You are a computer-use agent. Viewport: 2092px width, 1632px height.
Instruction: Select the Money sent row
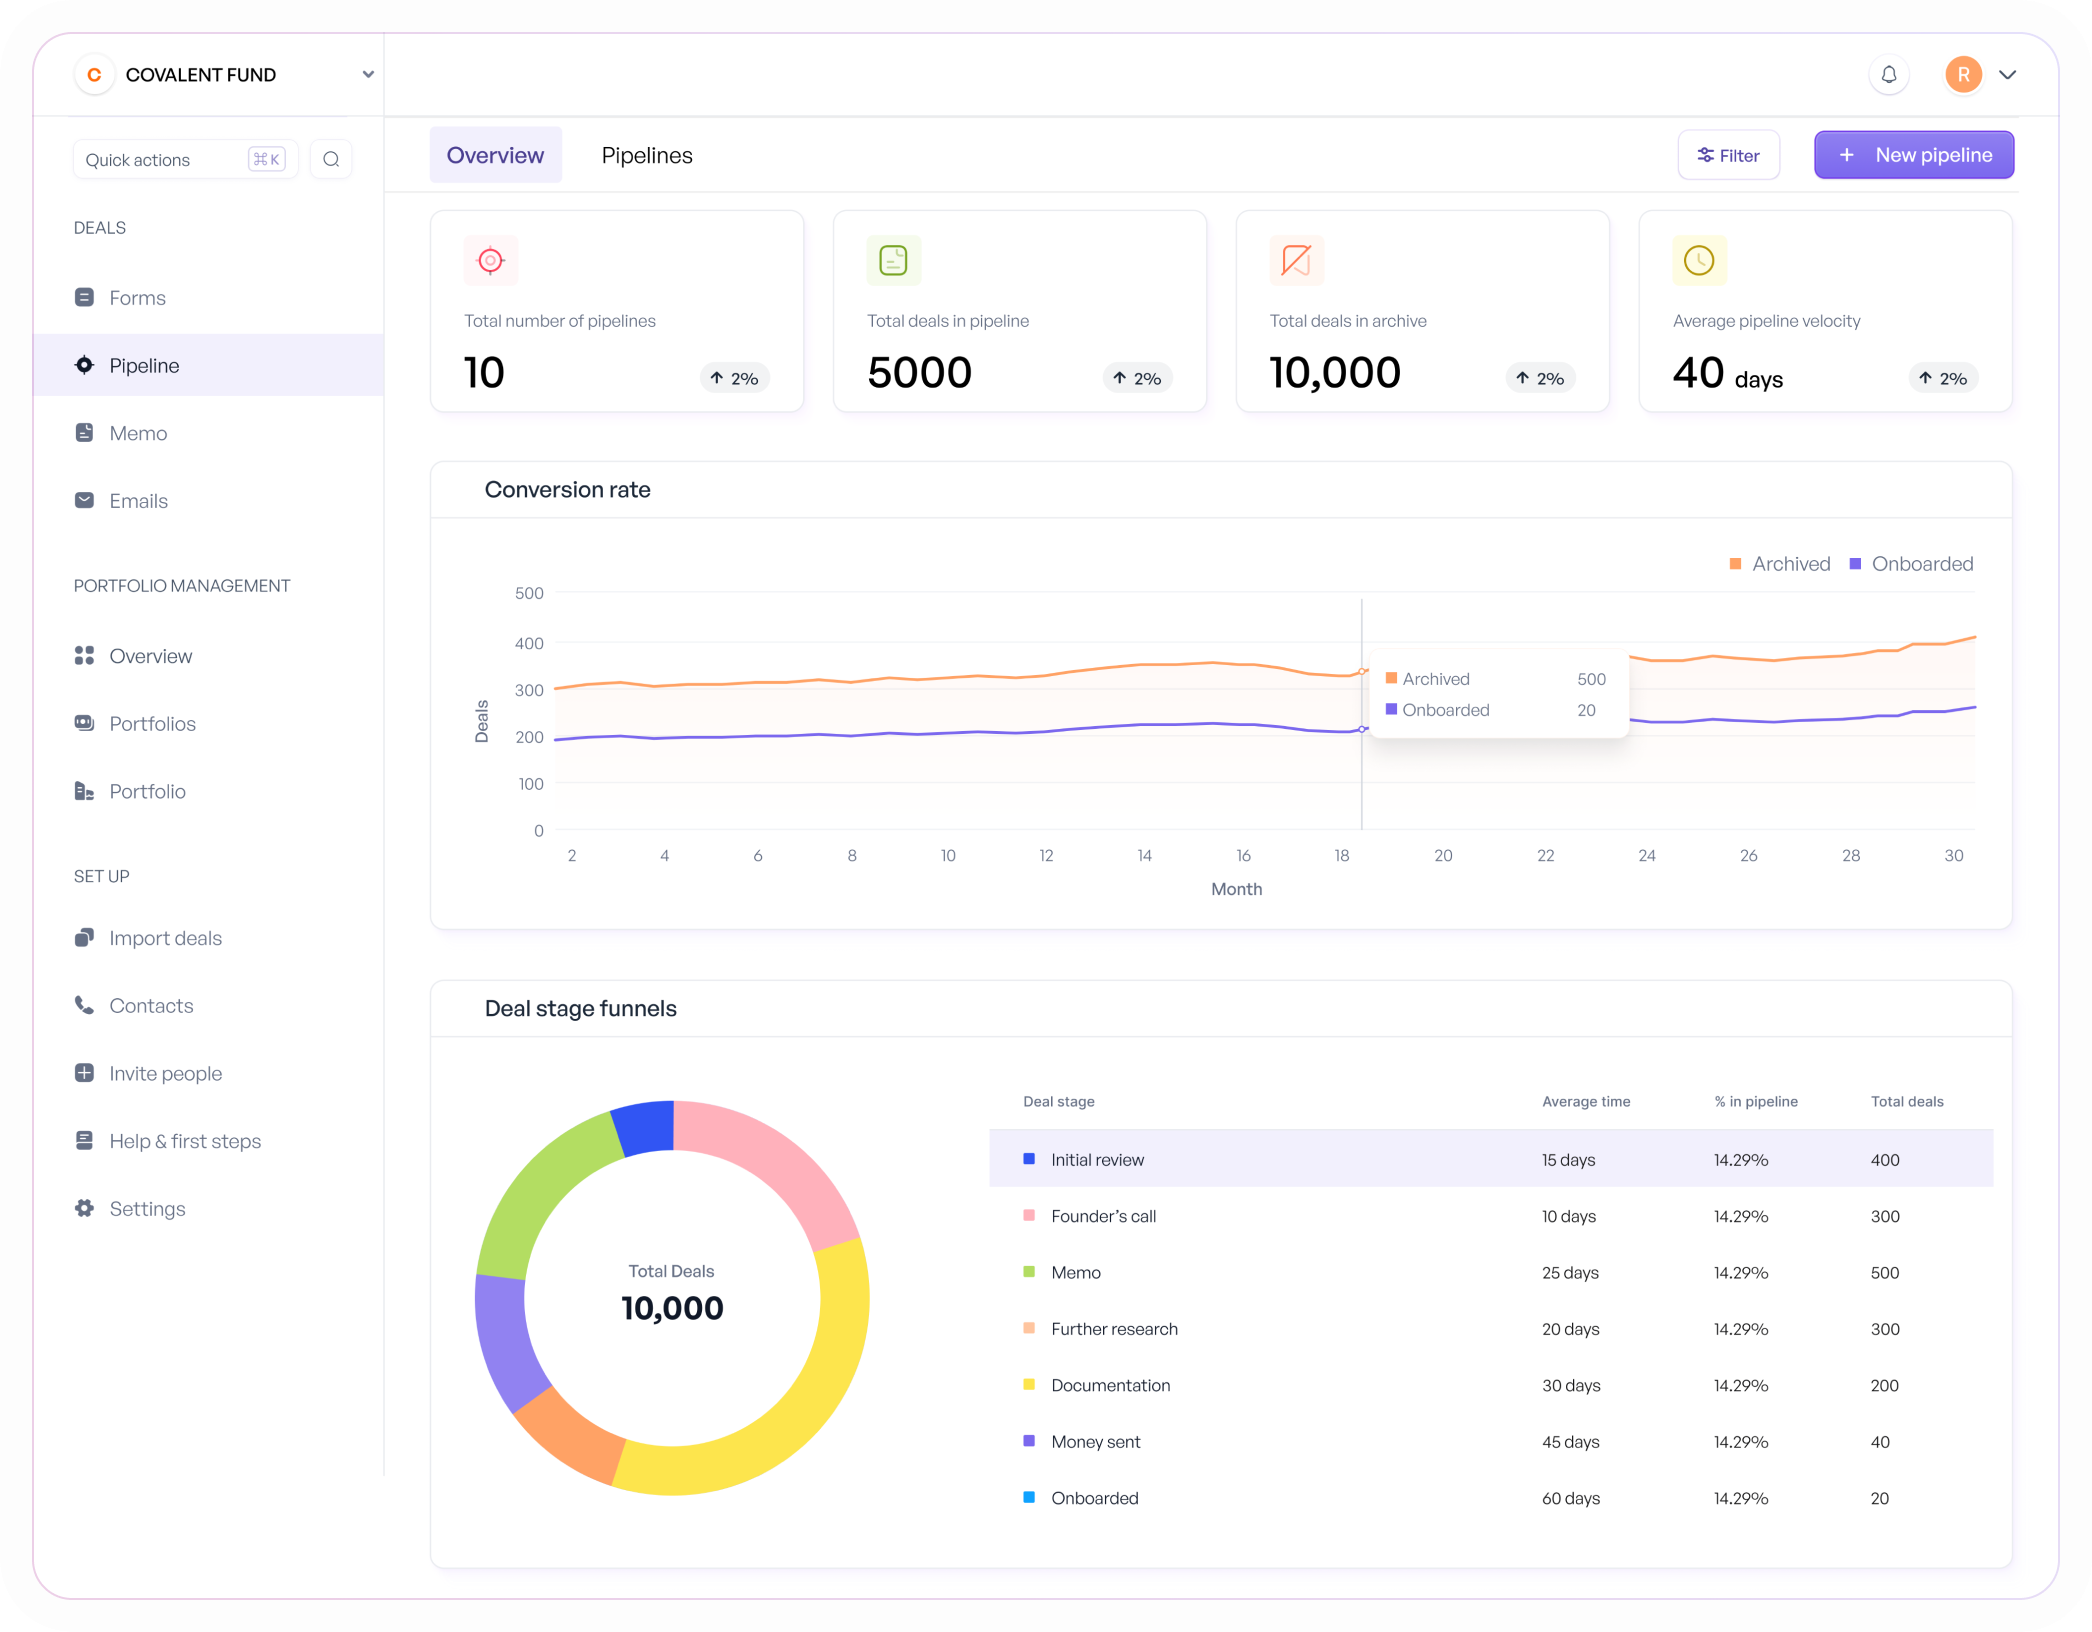click(1491, 1441)
